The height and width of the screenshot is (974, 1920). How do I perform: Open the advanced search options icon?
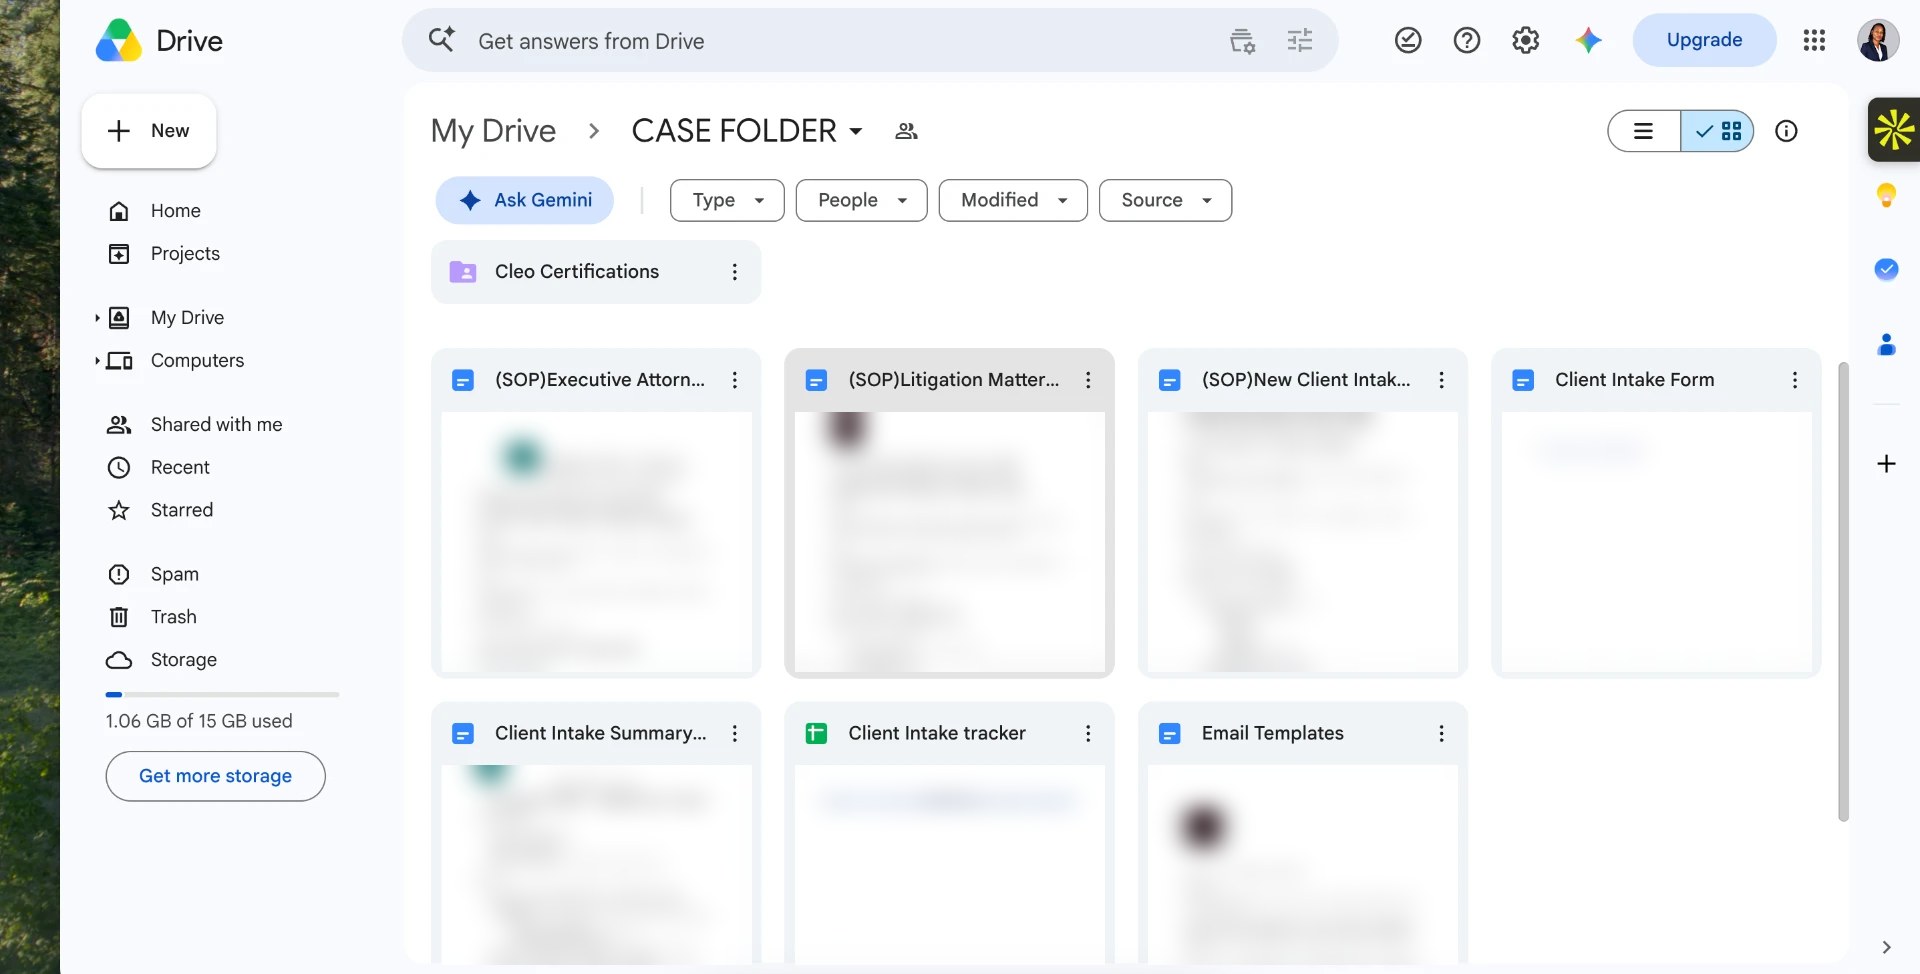tap(1299, 41)
